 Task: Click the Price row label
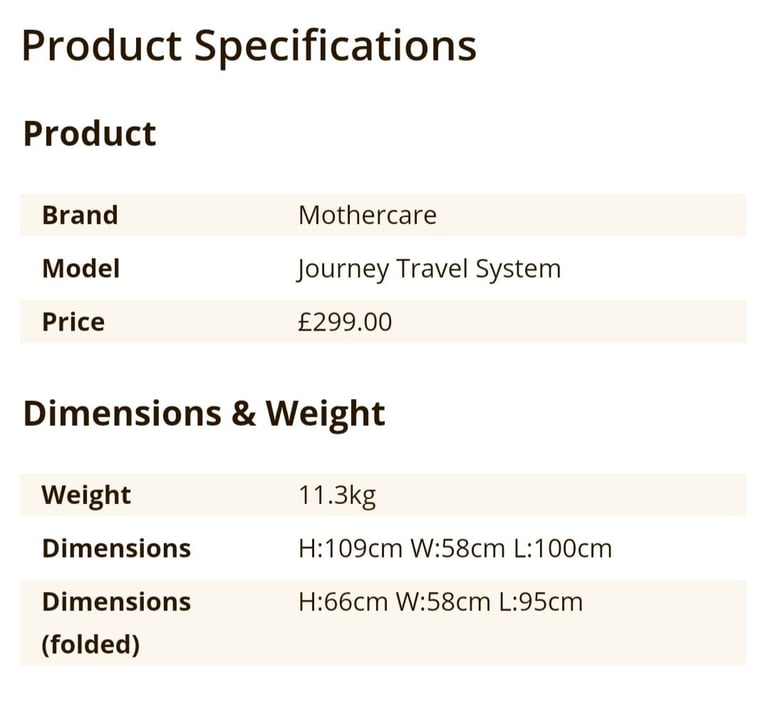73,322
